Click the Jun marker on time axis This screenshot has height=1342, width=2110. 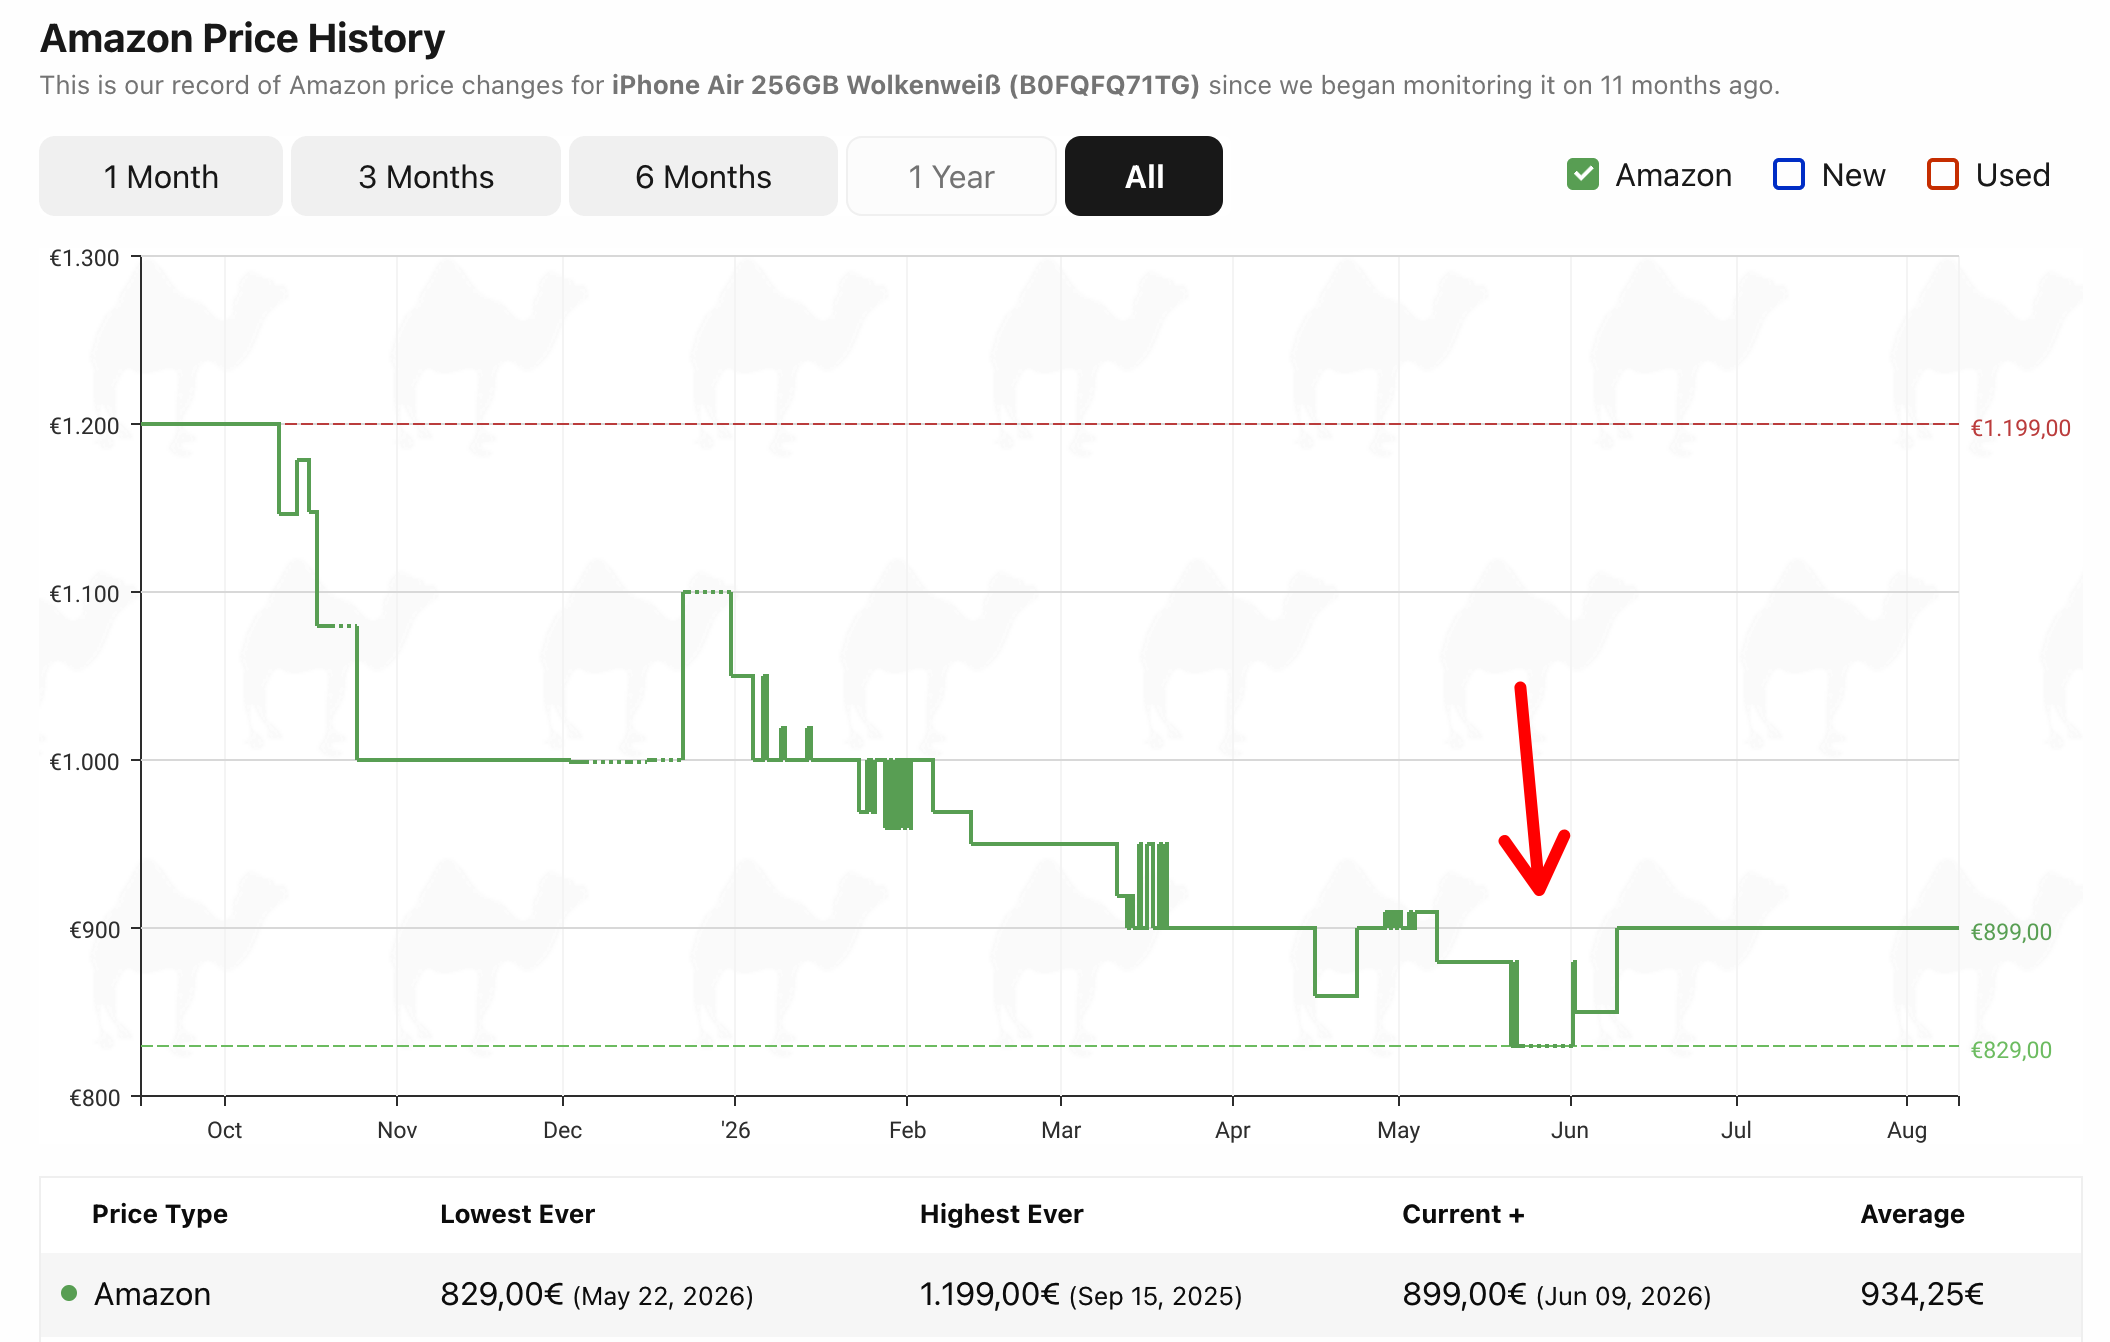point(1570,1130)
